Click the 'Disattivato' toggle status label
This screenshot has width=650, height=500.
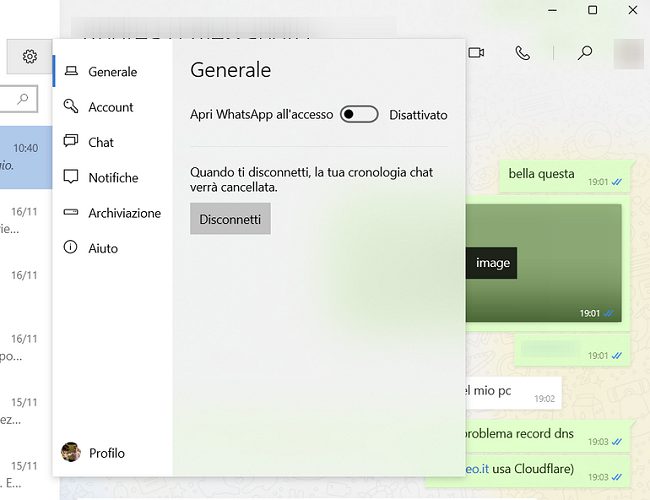(x=418, y=115)
